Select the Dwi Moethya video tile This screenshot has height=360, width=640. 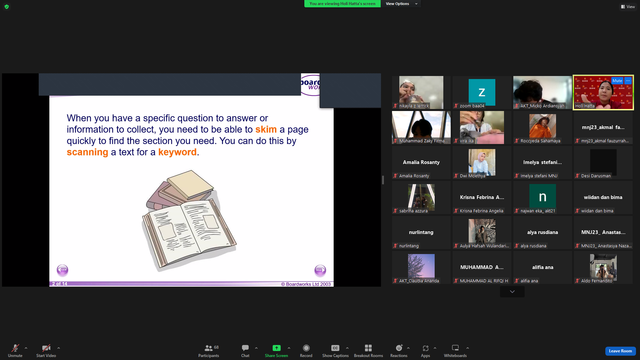point(482,162)
